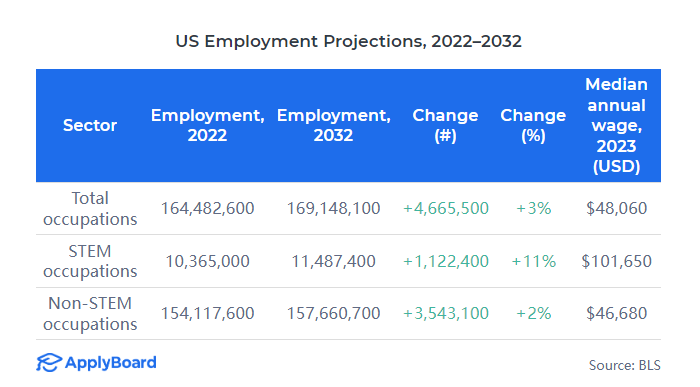This screenshot has height=387, width=700.
Task: Select the Non-STEM occupations row label
Action: [90, 313]
